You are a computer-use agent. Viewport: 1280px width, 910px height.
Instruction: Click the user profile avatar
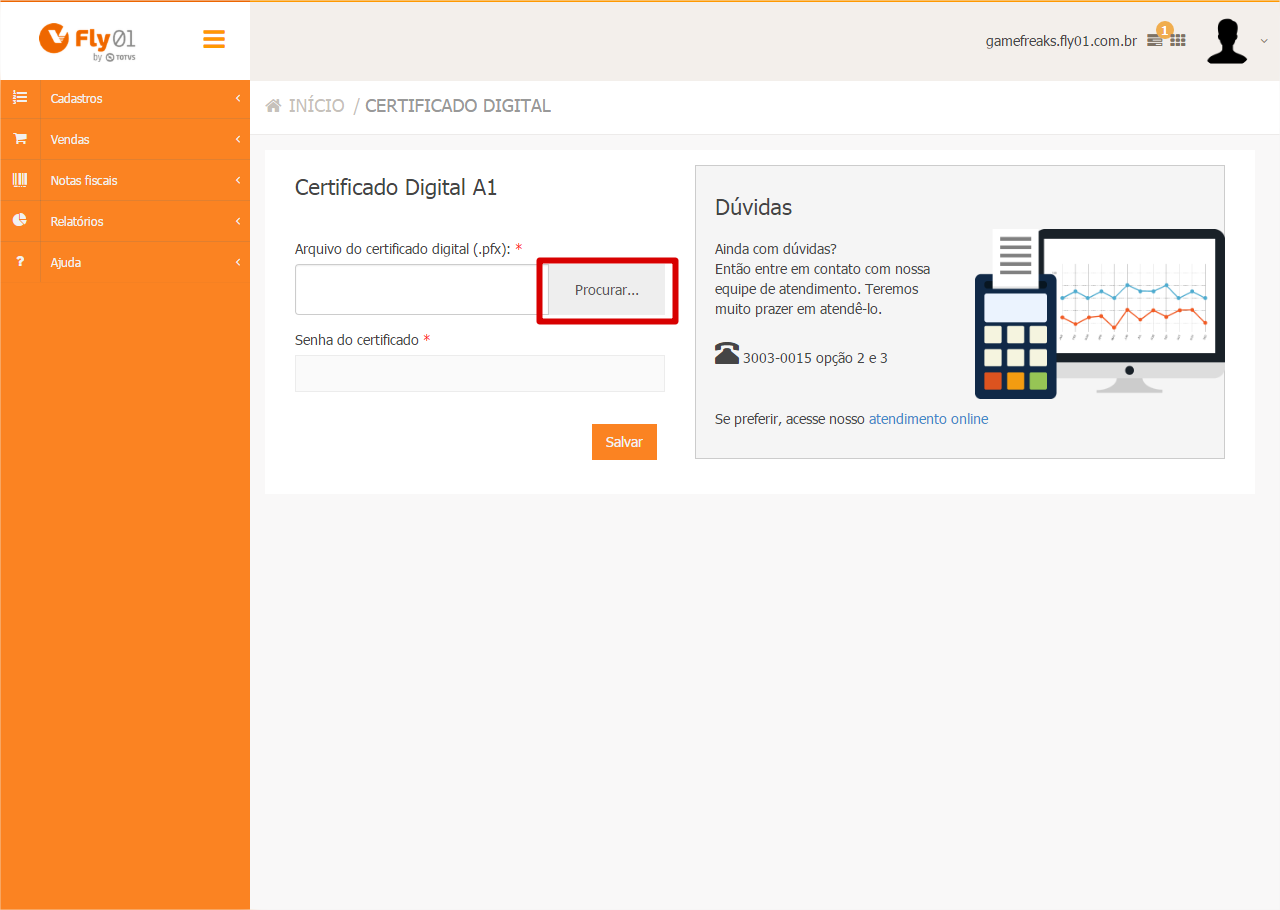(x=1227, y=41)
